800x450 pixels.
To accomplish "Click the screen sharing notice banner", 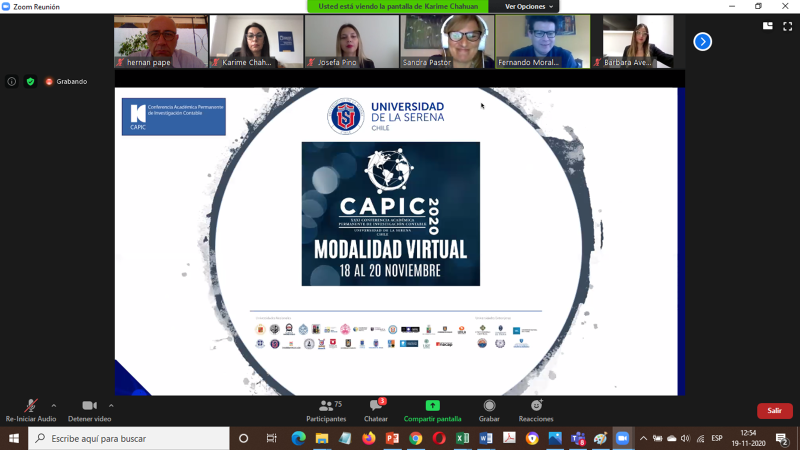I will (398, 7).
